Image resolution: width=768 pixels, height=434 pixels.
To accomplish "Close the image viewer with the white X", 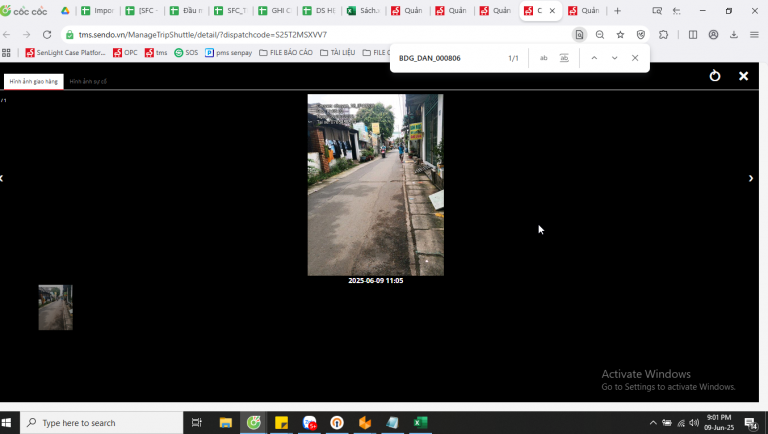I will [x=744, y=76].
